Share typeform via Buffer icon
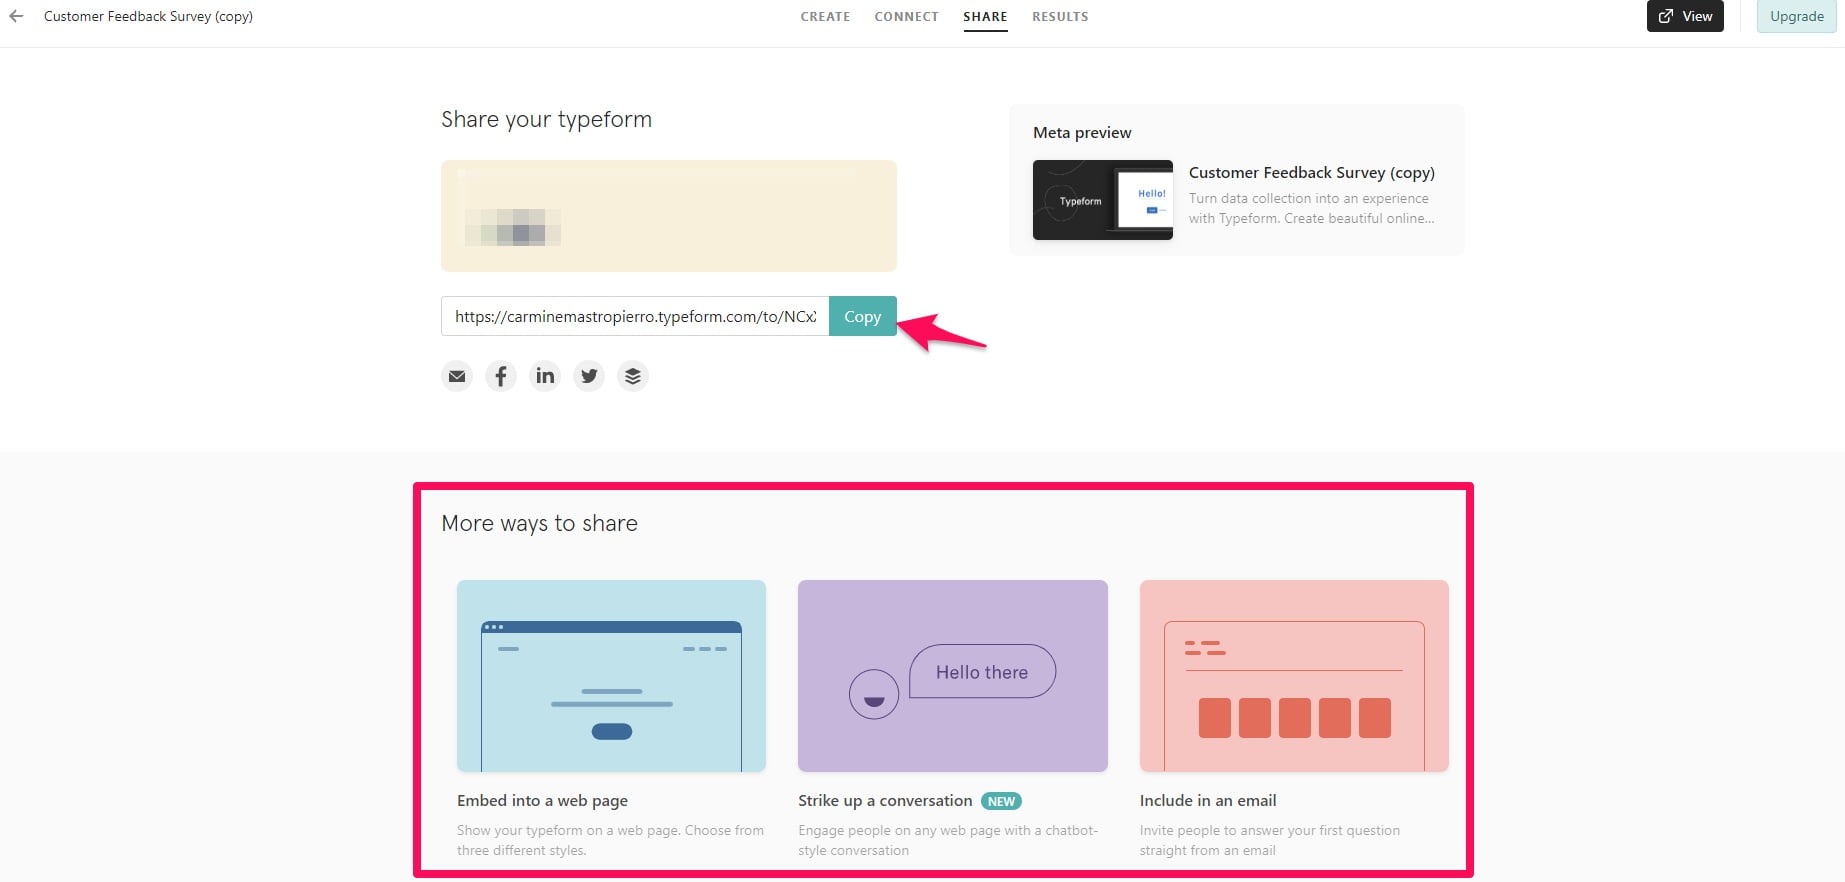Screen dimensions: 1845x882 pyautogui.click(x=633, y=376)
